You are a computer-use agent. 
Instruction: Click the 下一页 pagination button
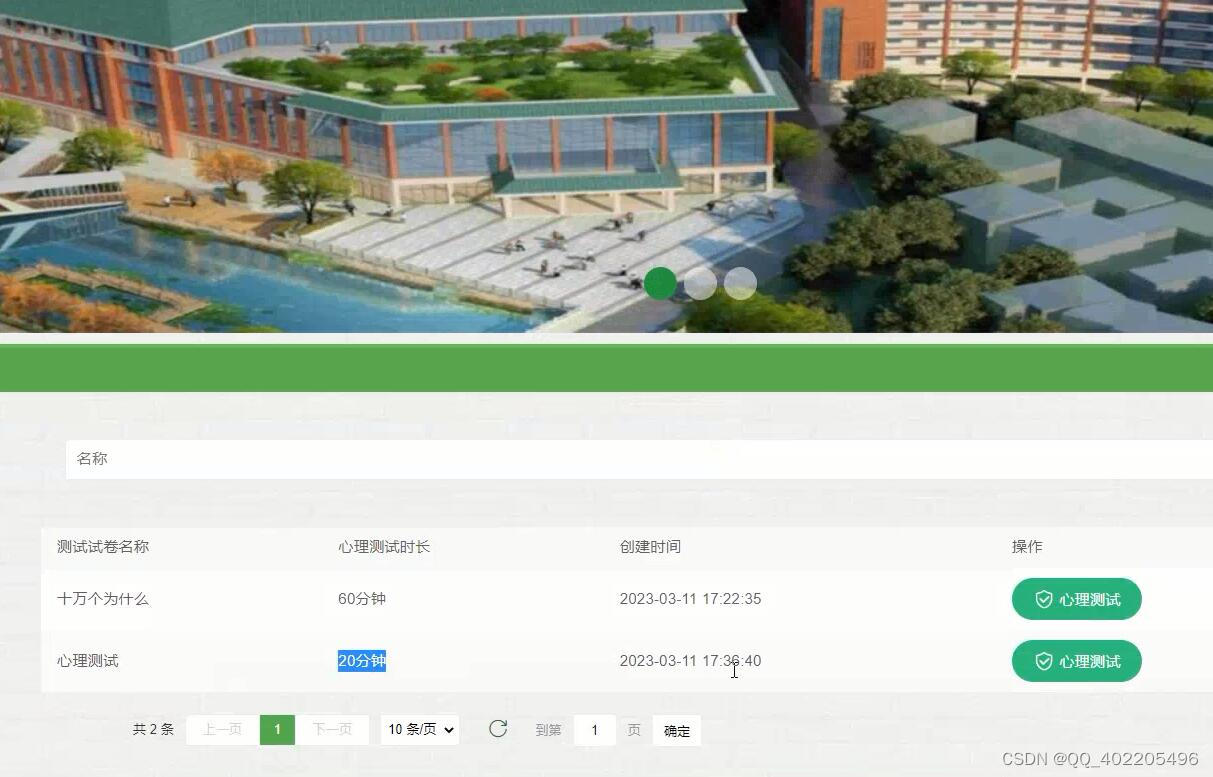(332, 729)
